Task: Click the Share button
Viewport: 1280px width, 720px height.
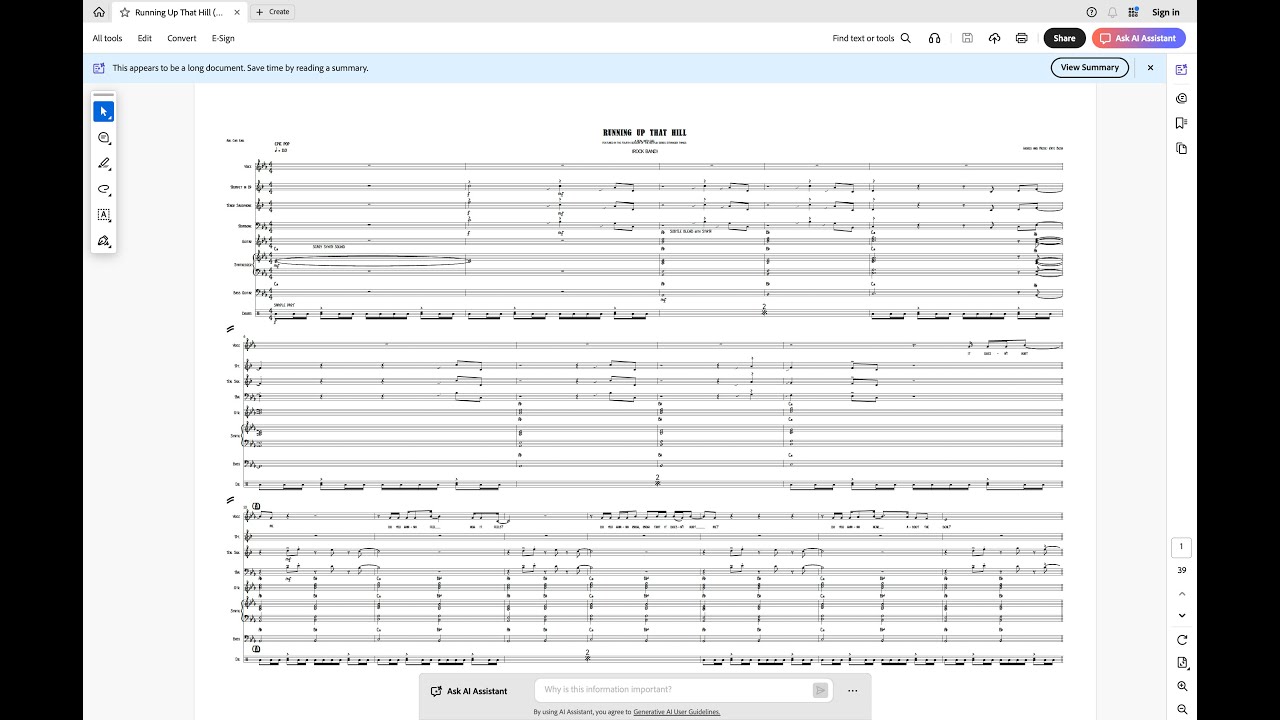Action: point(1064,38)
